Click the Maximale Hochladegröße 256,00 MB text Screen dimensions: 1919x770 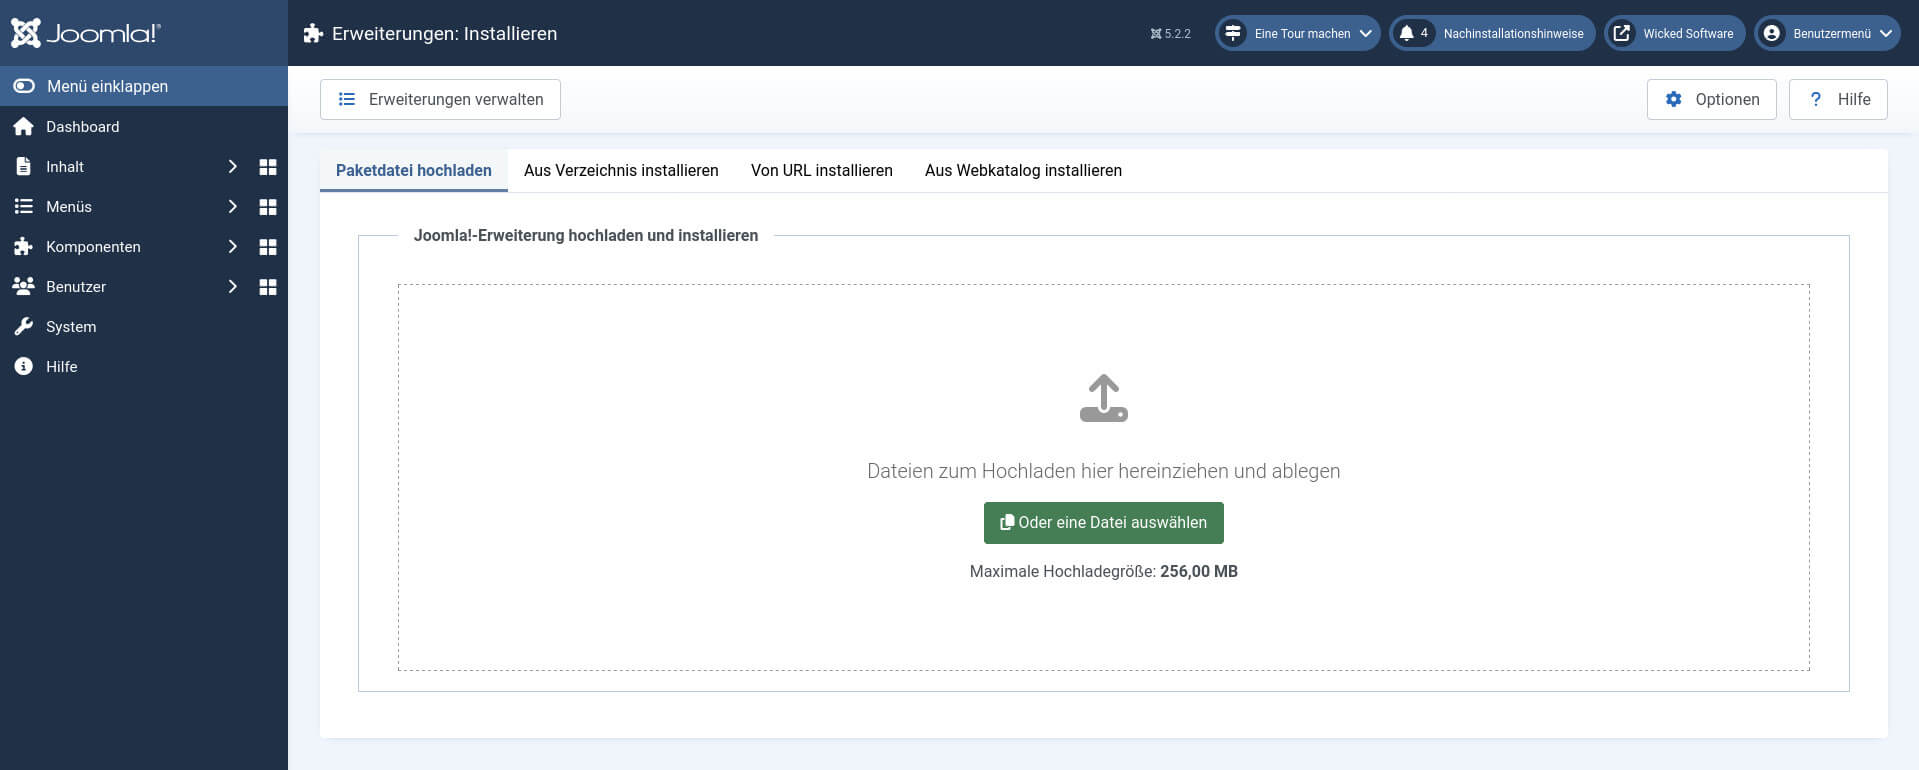click(x=1104, y=572)
